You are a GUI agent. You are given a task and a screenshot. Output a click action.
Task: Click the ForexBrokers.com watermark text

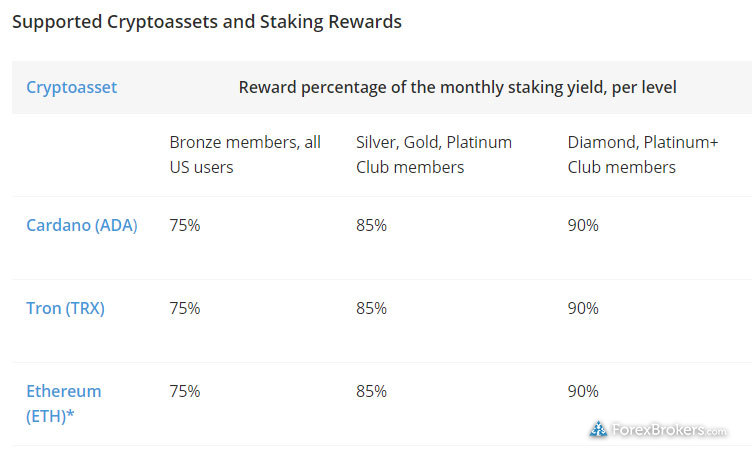pyautogui.click(x=669, y=429)
